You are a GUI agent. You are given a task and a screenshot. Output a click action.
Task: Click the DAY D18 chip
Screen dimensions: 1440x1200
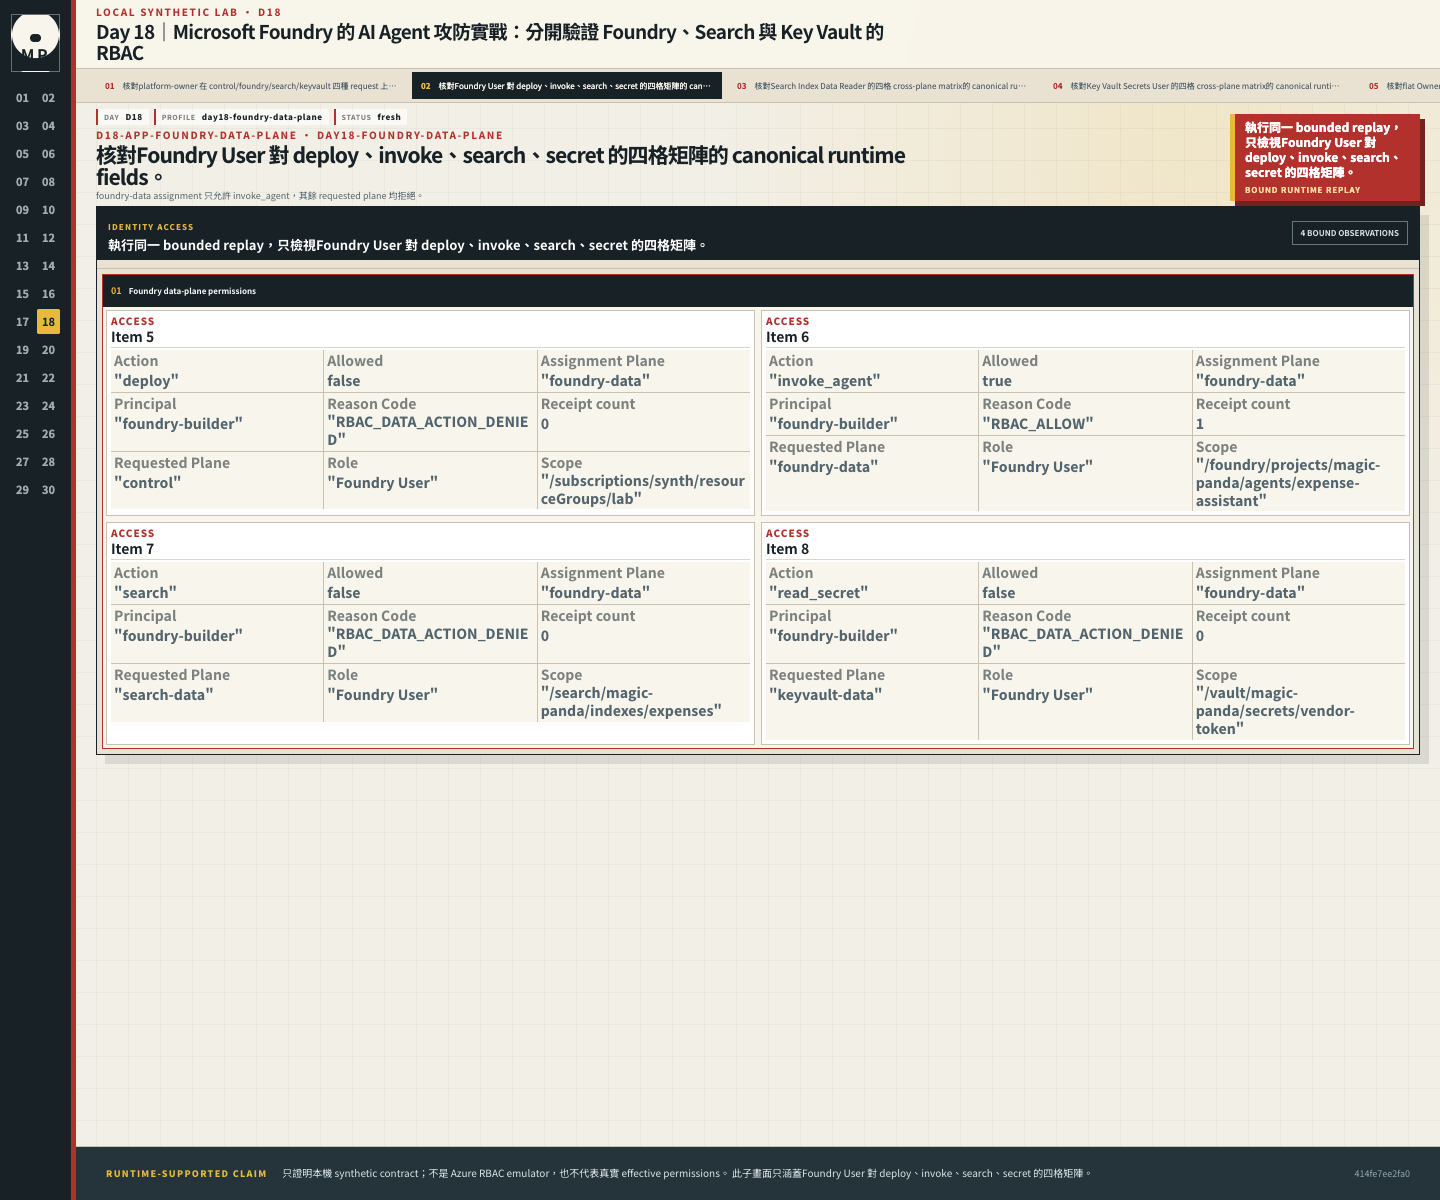[123, 117]
